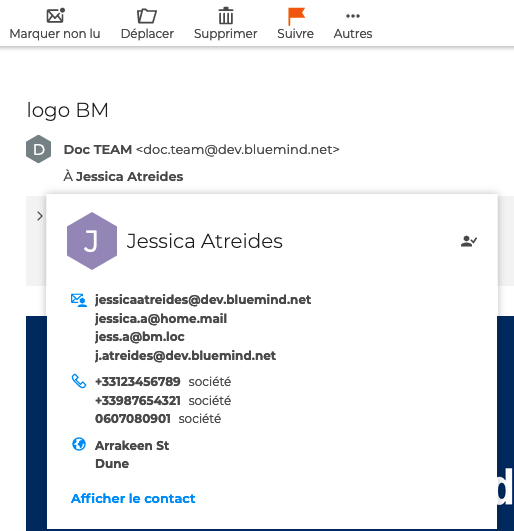Select the jessica.a@home.mail address
Screen dimensions: 514x531
pyautogui.click(x=161, y=319)
